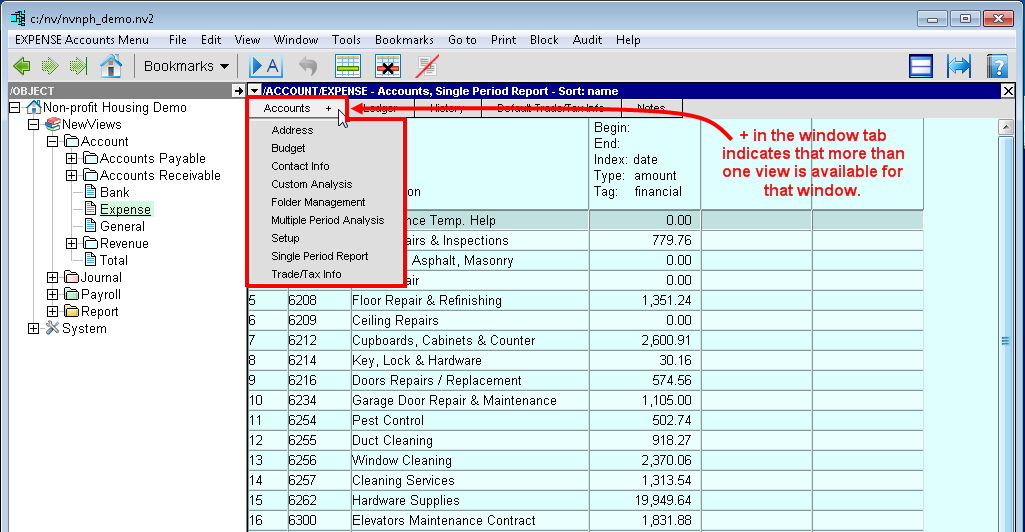Open the Bookmarks toolbar dropdown
This screenshot has height=532, width=1025.
pos(187,66)
